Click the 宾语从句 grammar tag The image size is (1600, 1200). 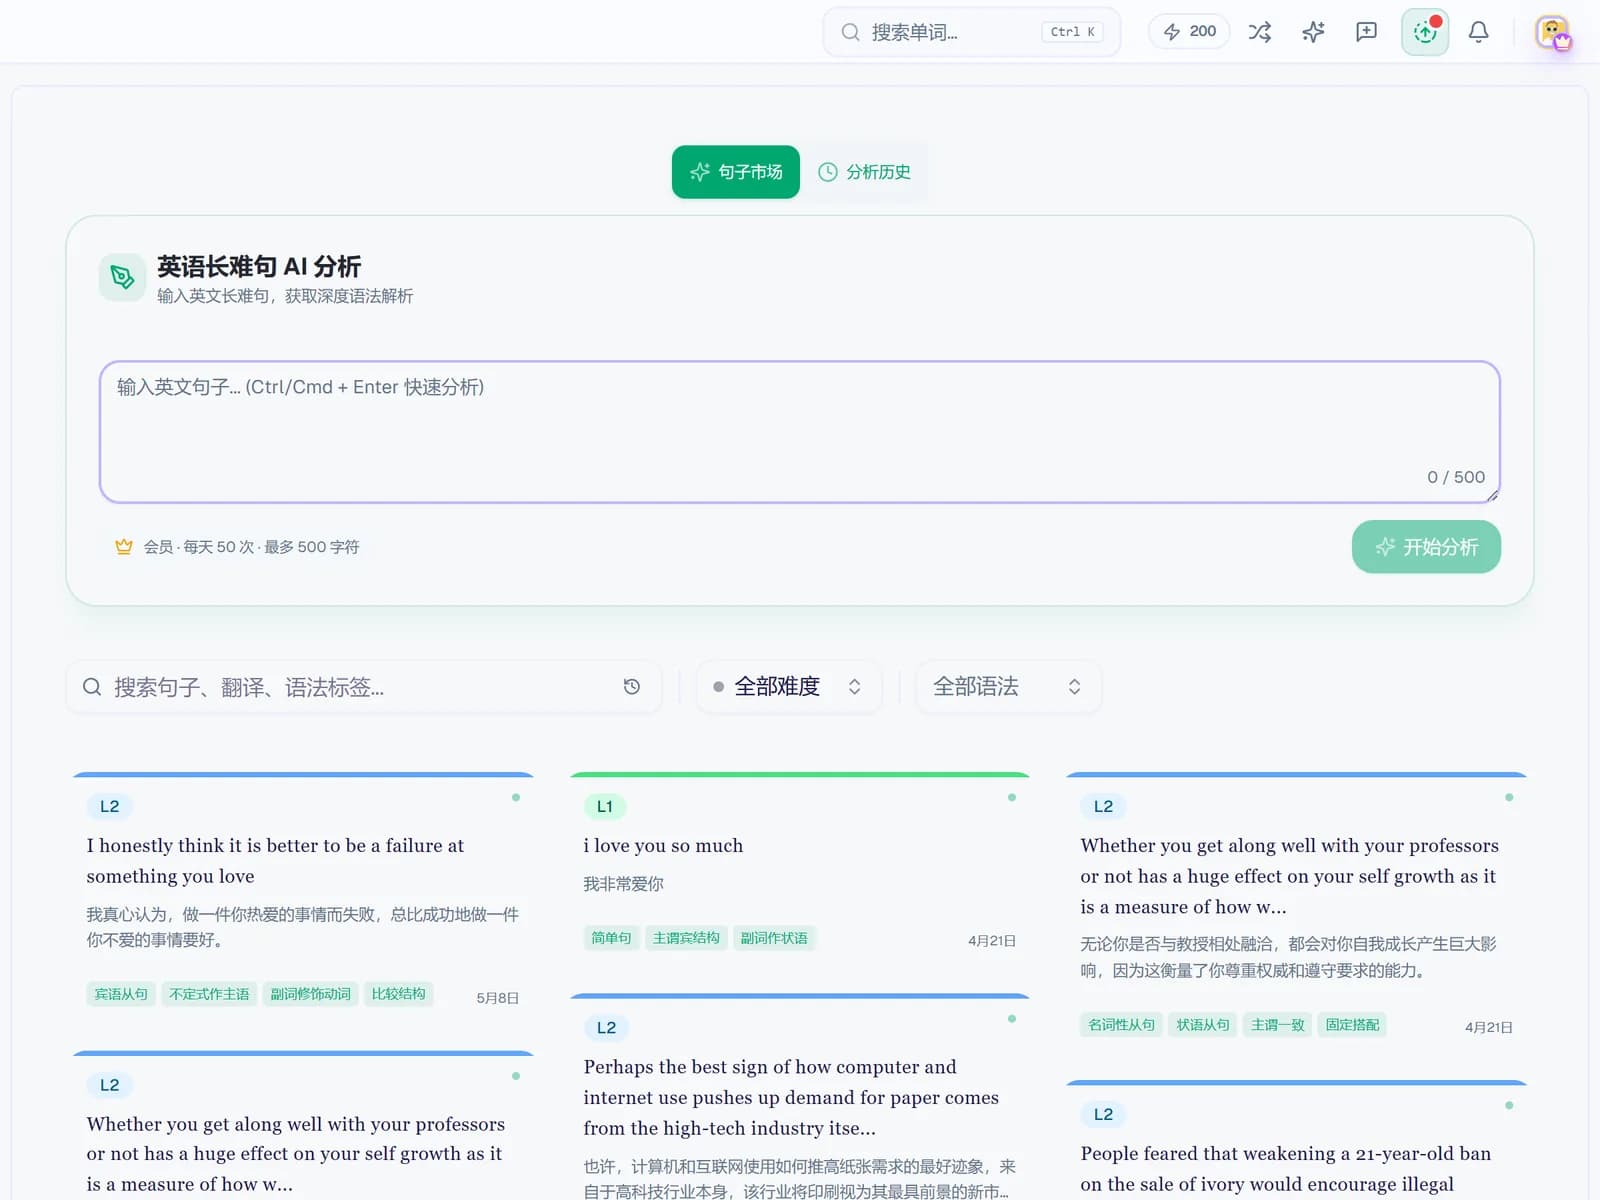[x=121, y=994]
